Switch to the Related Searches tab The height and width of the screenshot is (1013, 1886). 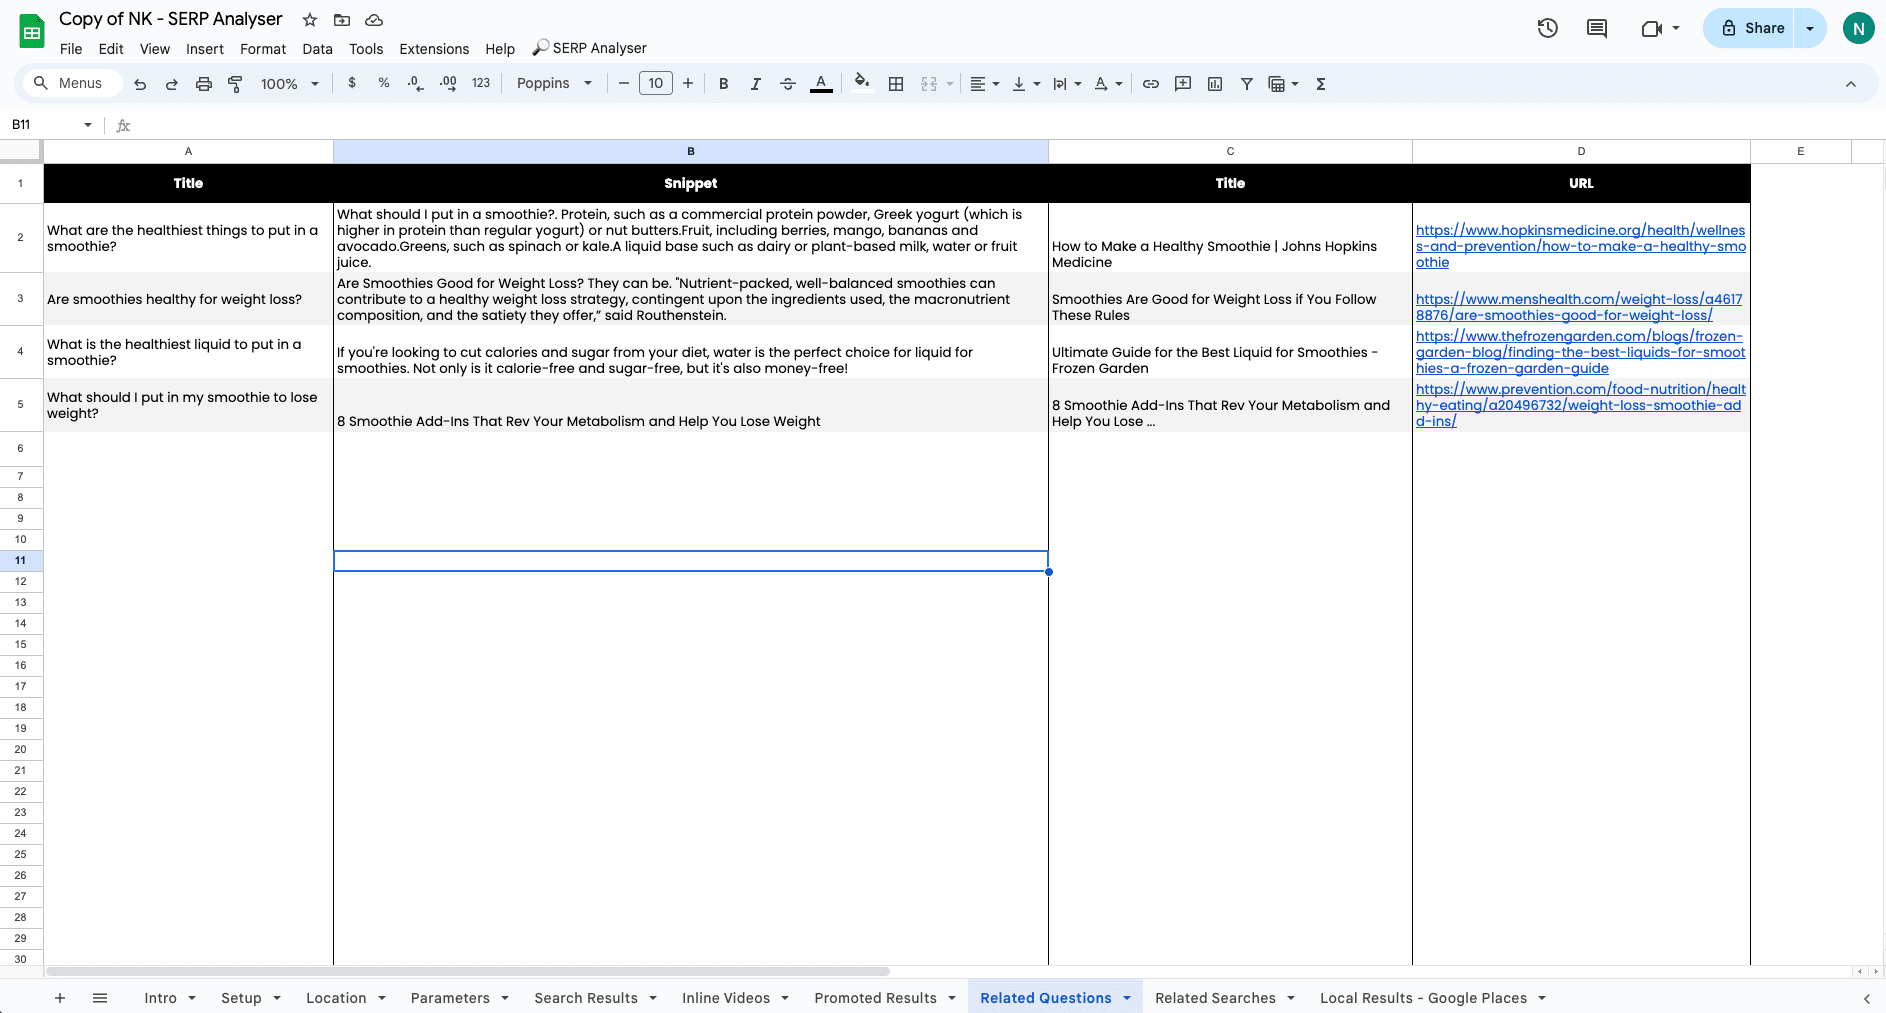tap(1216, 997)
